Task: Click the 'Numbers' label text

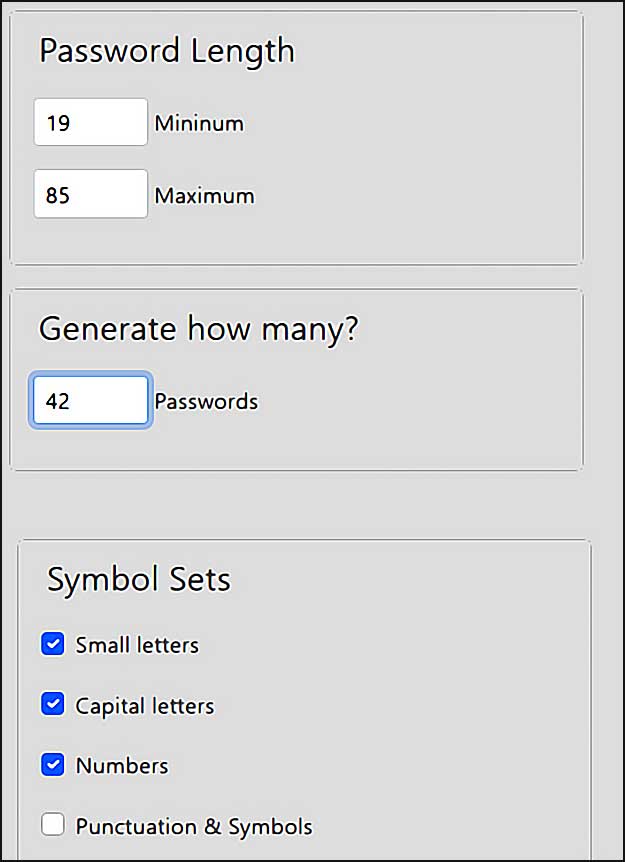Action: tap(122, 766)
